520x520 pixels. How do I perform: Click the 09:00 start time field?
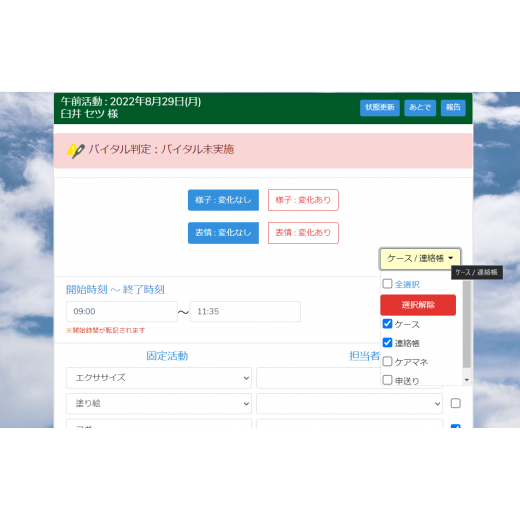[x=122, y=311]
